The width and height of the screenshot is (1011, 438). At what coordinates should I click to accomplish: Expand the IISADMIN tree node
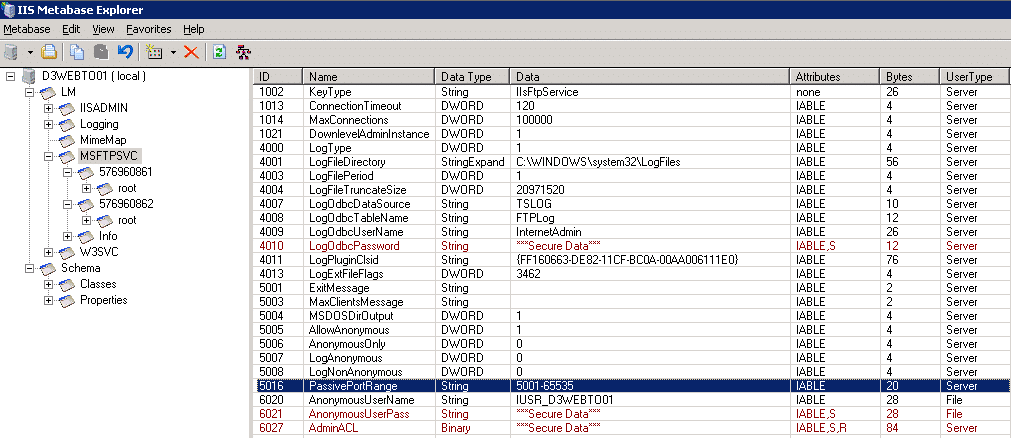pyautogui.click(x=48, y=108)
